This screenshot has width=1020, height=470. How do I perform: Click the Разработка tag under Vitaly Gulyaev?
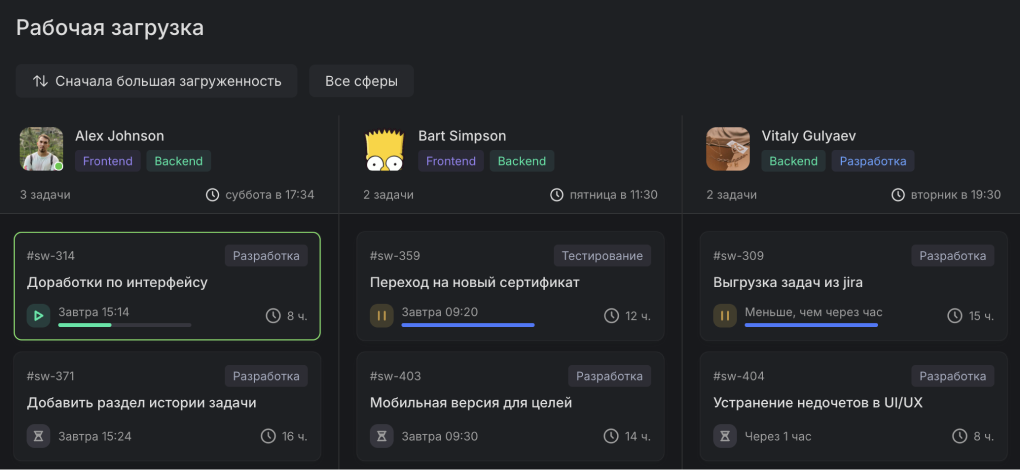tap(872, 161)
